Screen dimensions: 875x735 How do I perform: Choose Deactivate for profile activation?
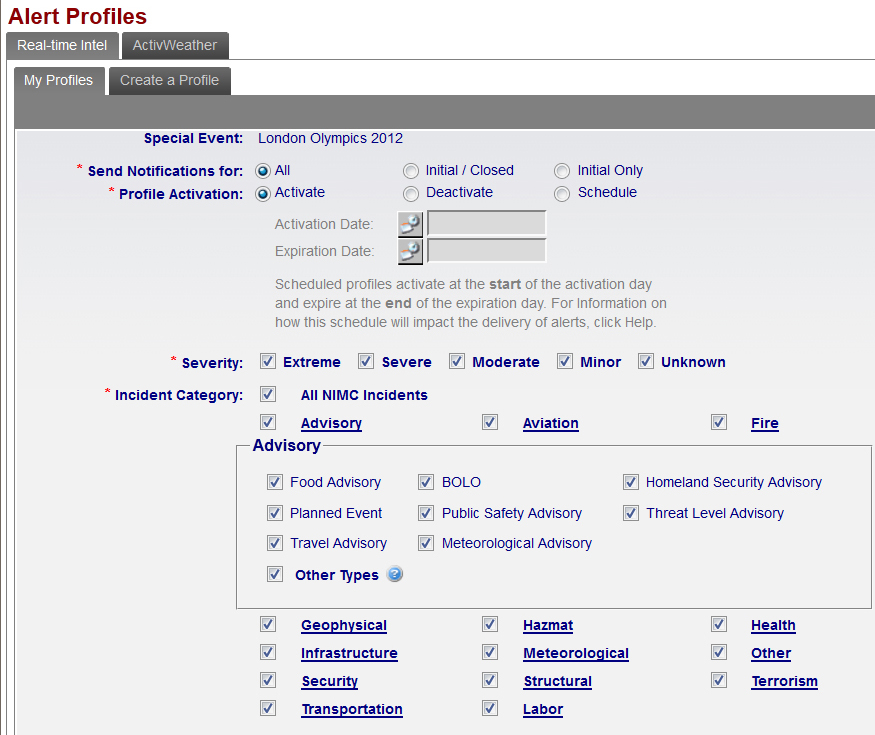click(411, 193)
